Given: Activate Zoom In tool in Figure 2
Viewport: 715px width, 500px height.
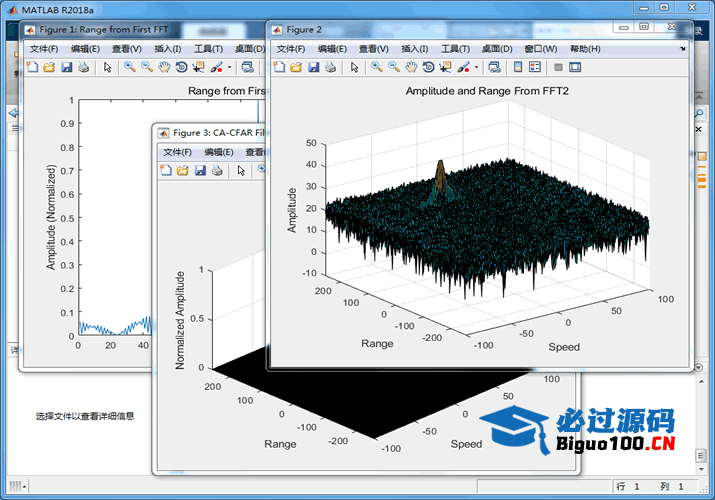Looking at the screenshot, I should tap(376, 67).
